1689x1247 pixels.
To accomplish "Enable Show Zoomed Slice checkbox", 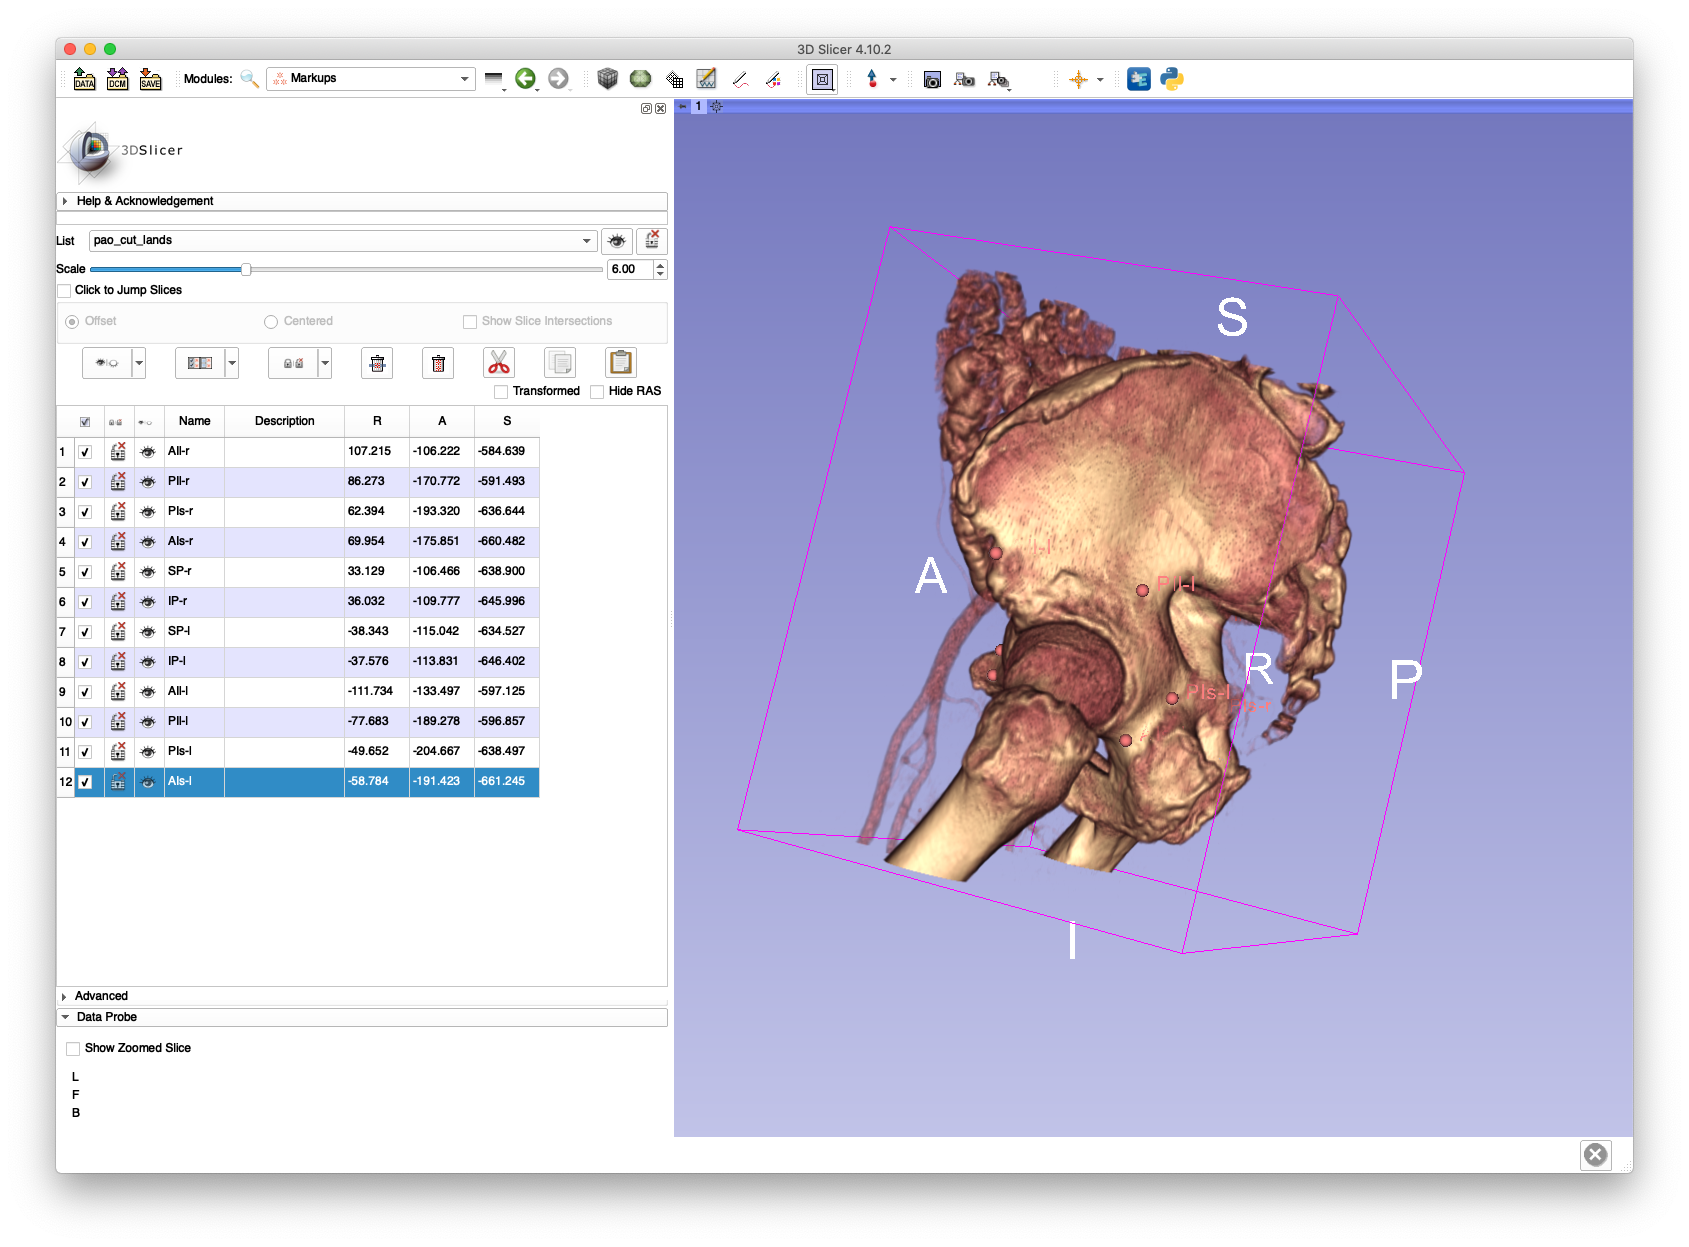I will tap(73, 1049).
